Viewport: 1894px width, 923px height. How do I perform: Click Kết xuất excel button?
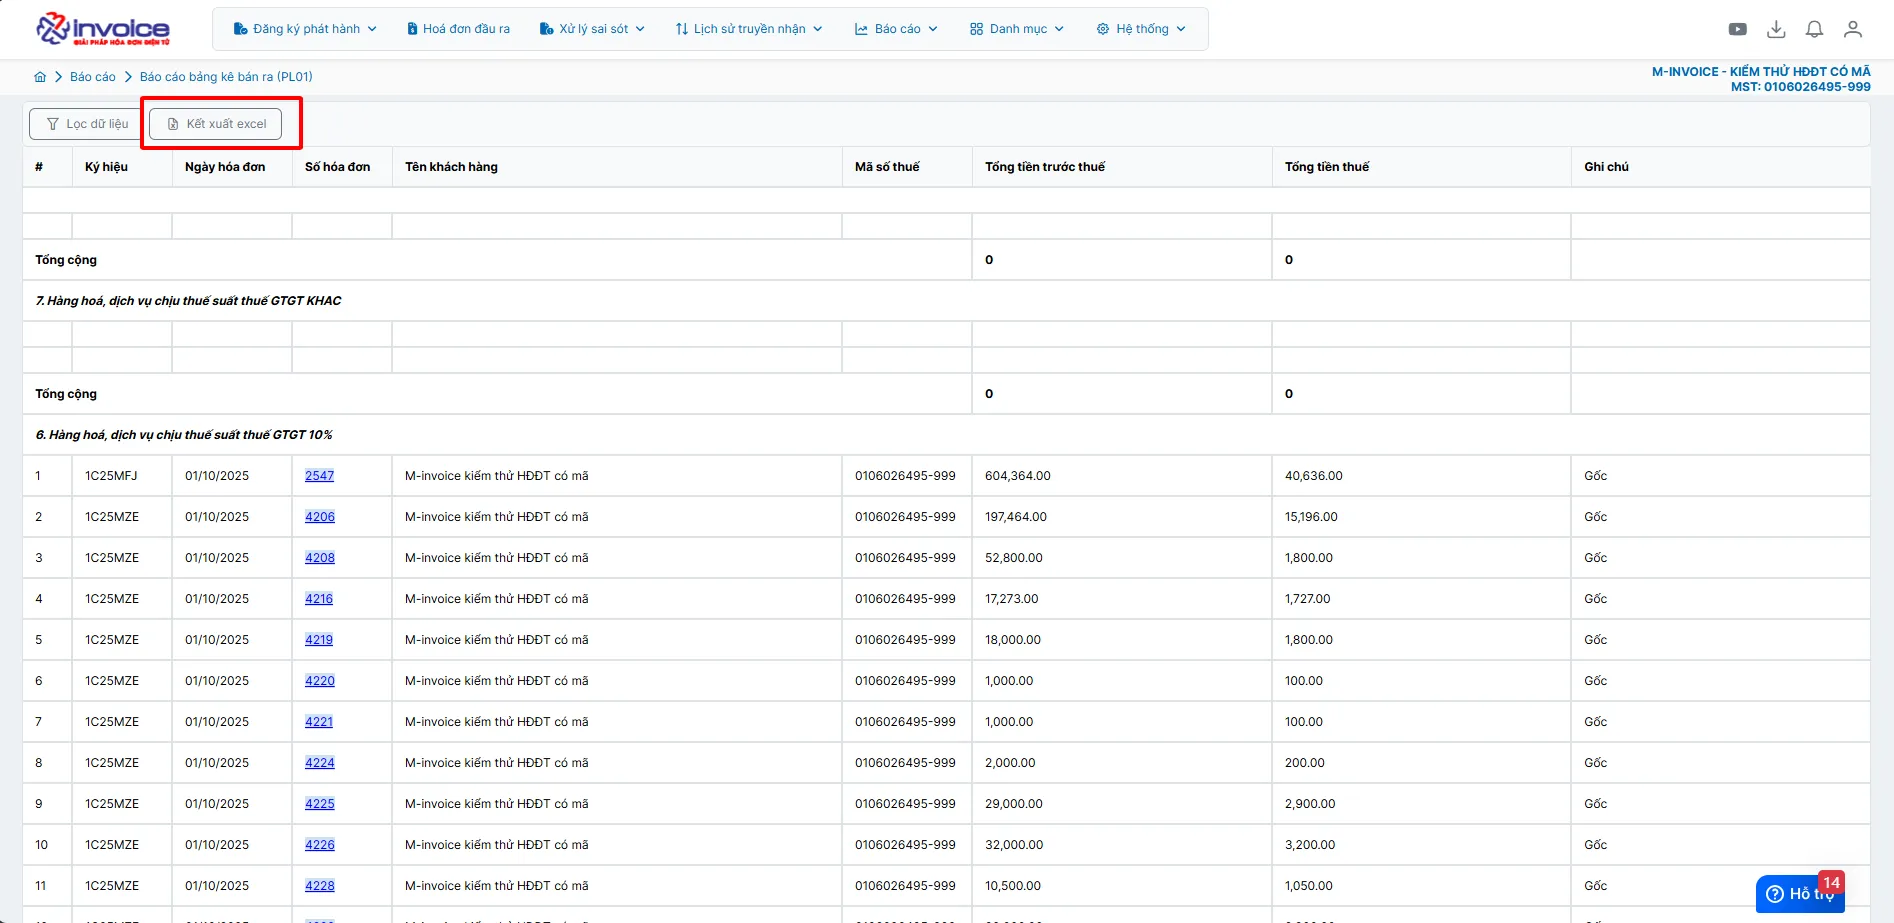pos(215,124)
